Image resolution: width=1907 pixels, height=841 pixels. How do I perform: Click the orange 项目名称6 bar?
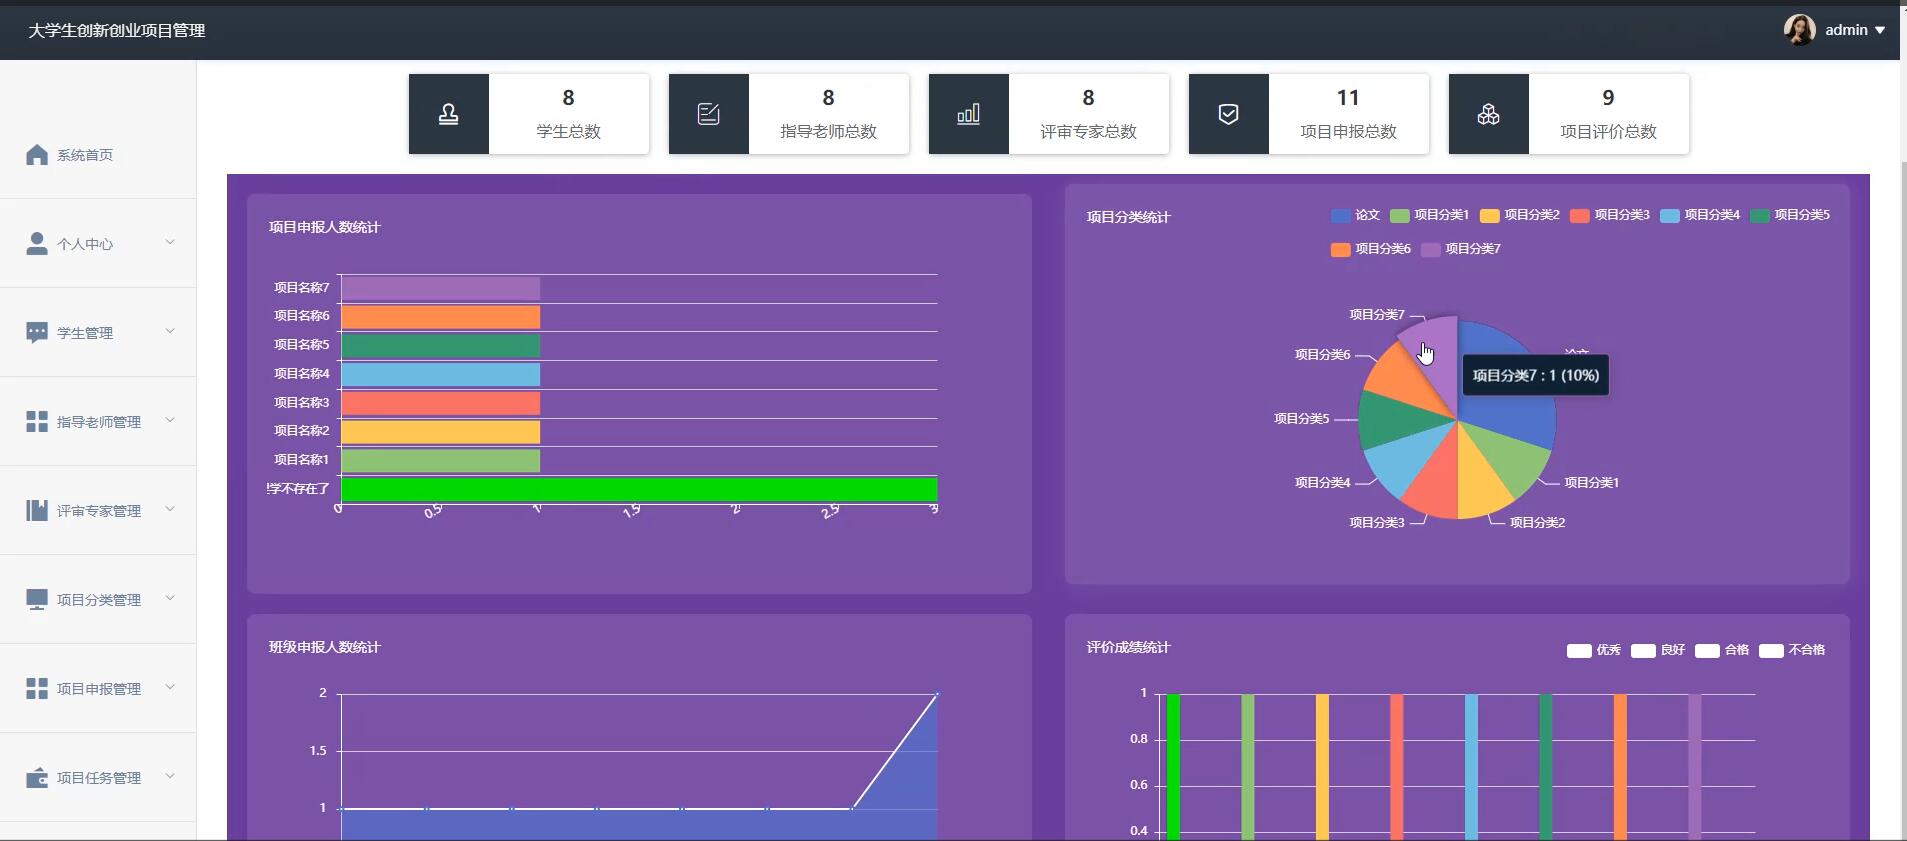(x=440, y=318)
